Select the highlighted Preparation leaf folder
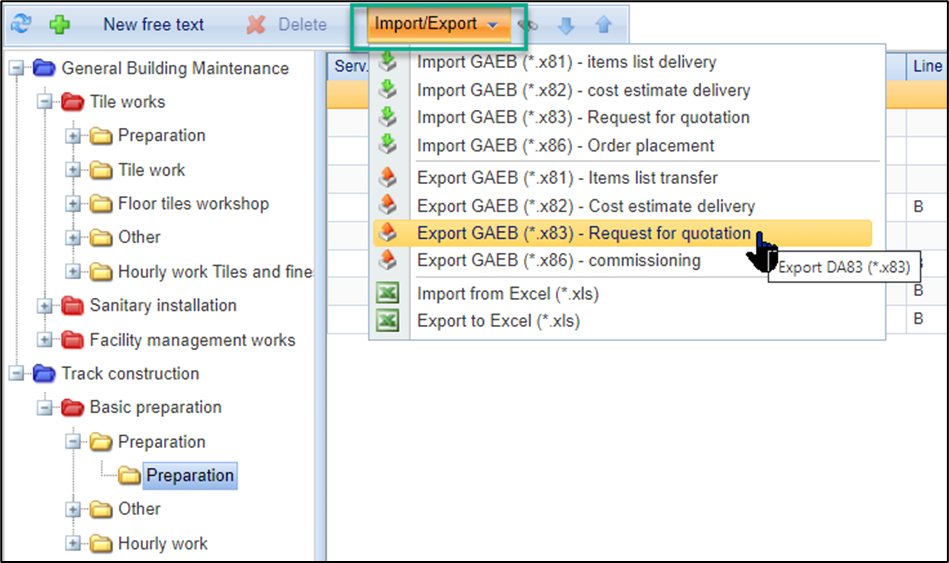Viewport: 949px width, 563px height. pyautogui.click(x=189, y=476)
